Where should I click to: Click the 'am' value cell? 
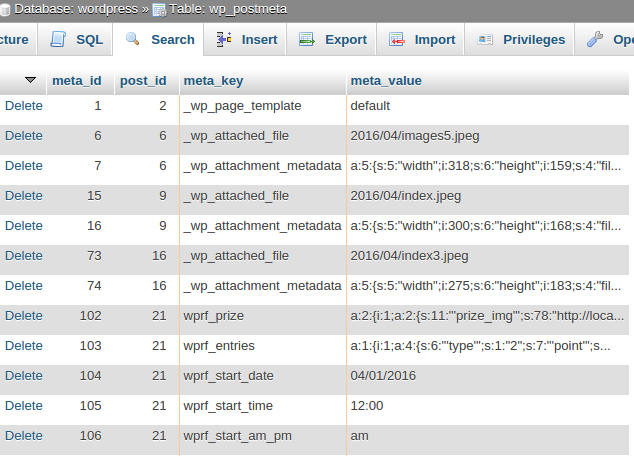point(488,439)
